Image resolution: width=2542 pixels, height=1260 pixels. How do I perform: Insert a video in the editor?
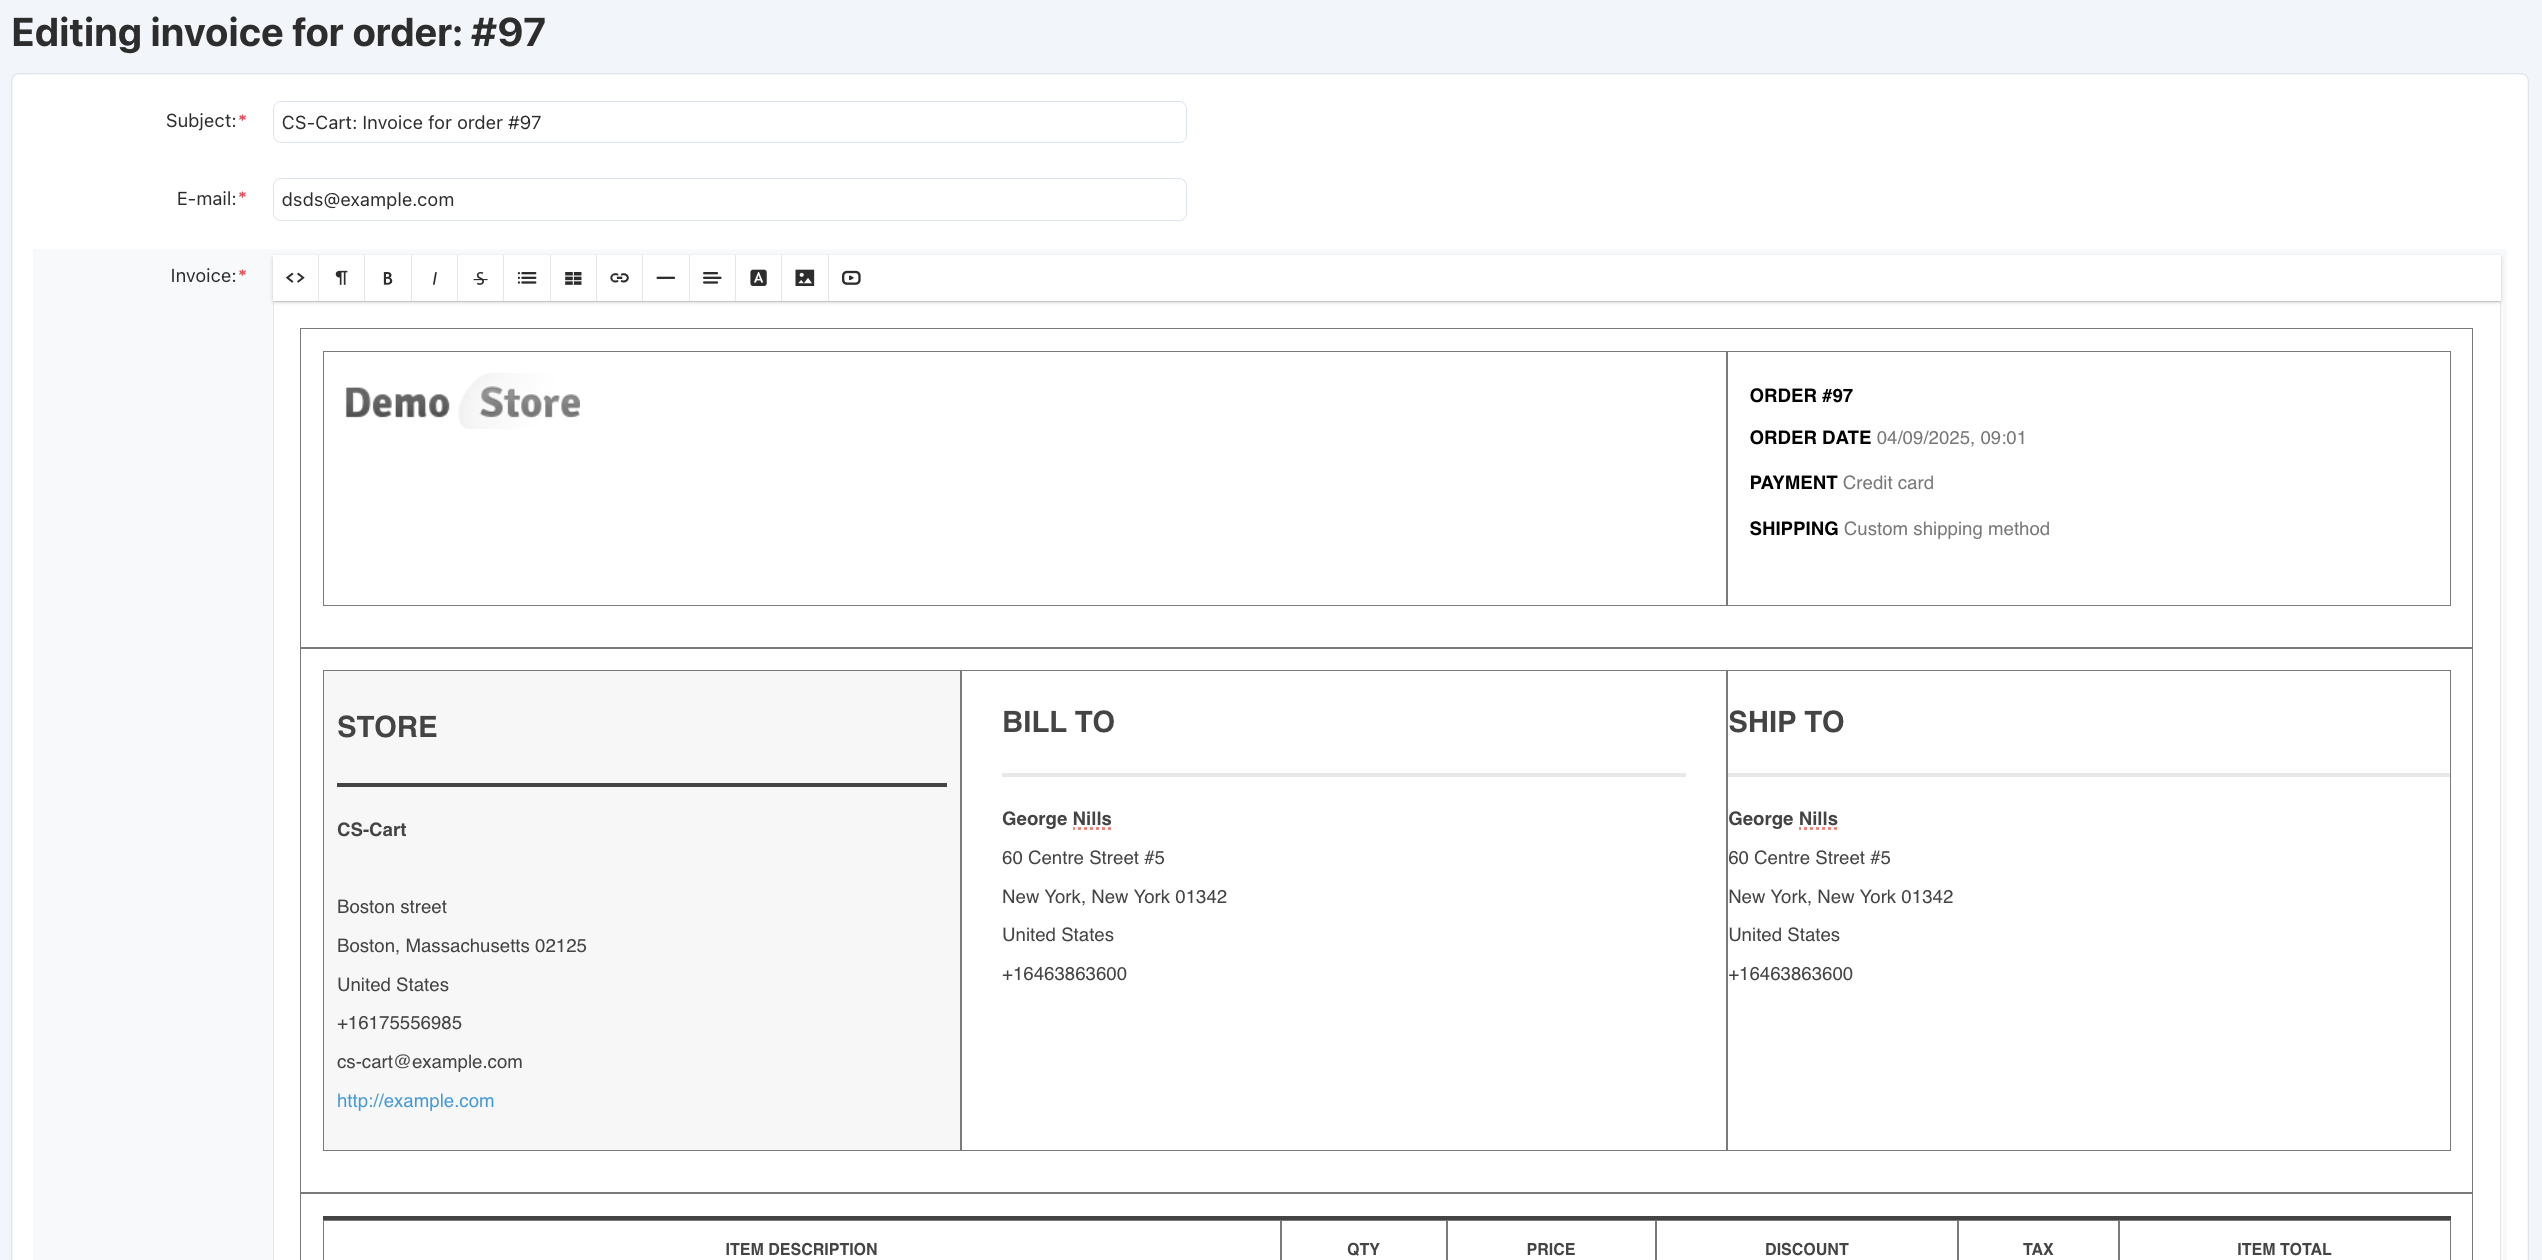coord(851,278)
